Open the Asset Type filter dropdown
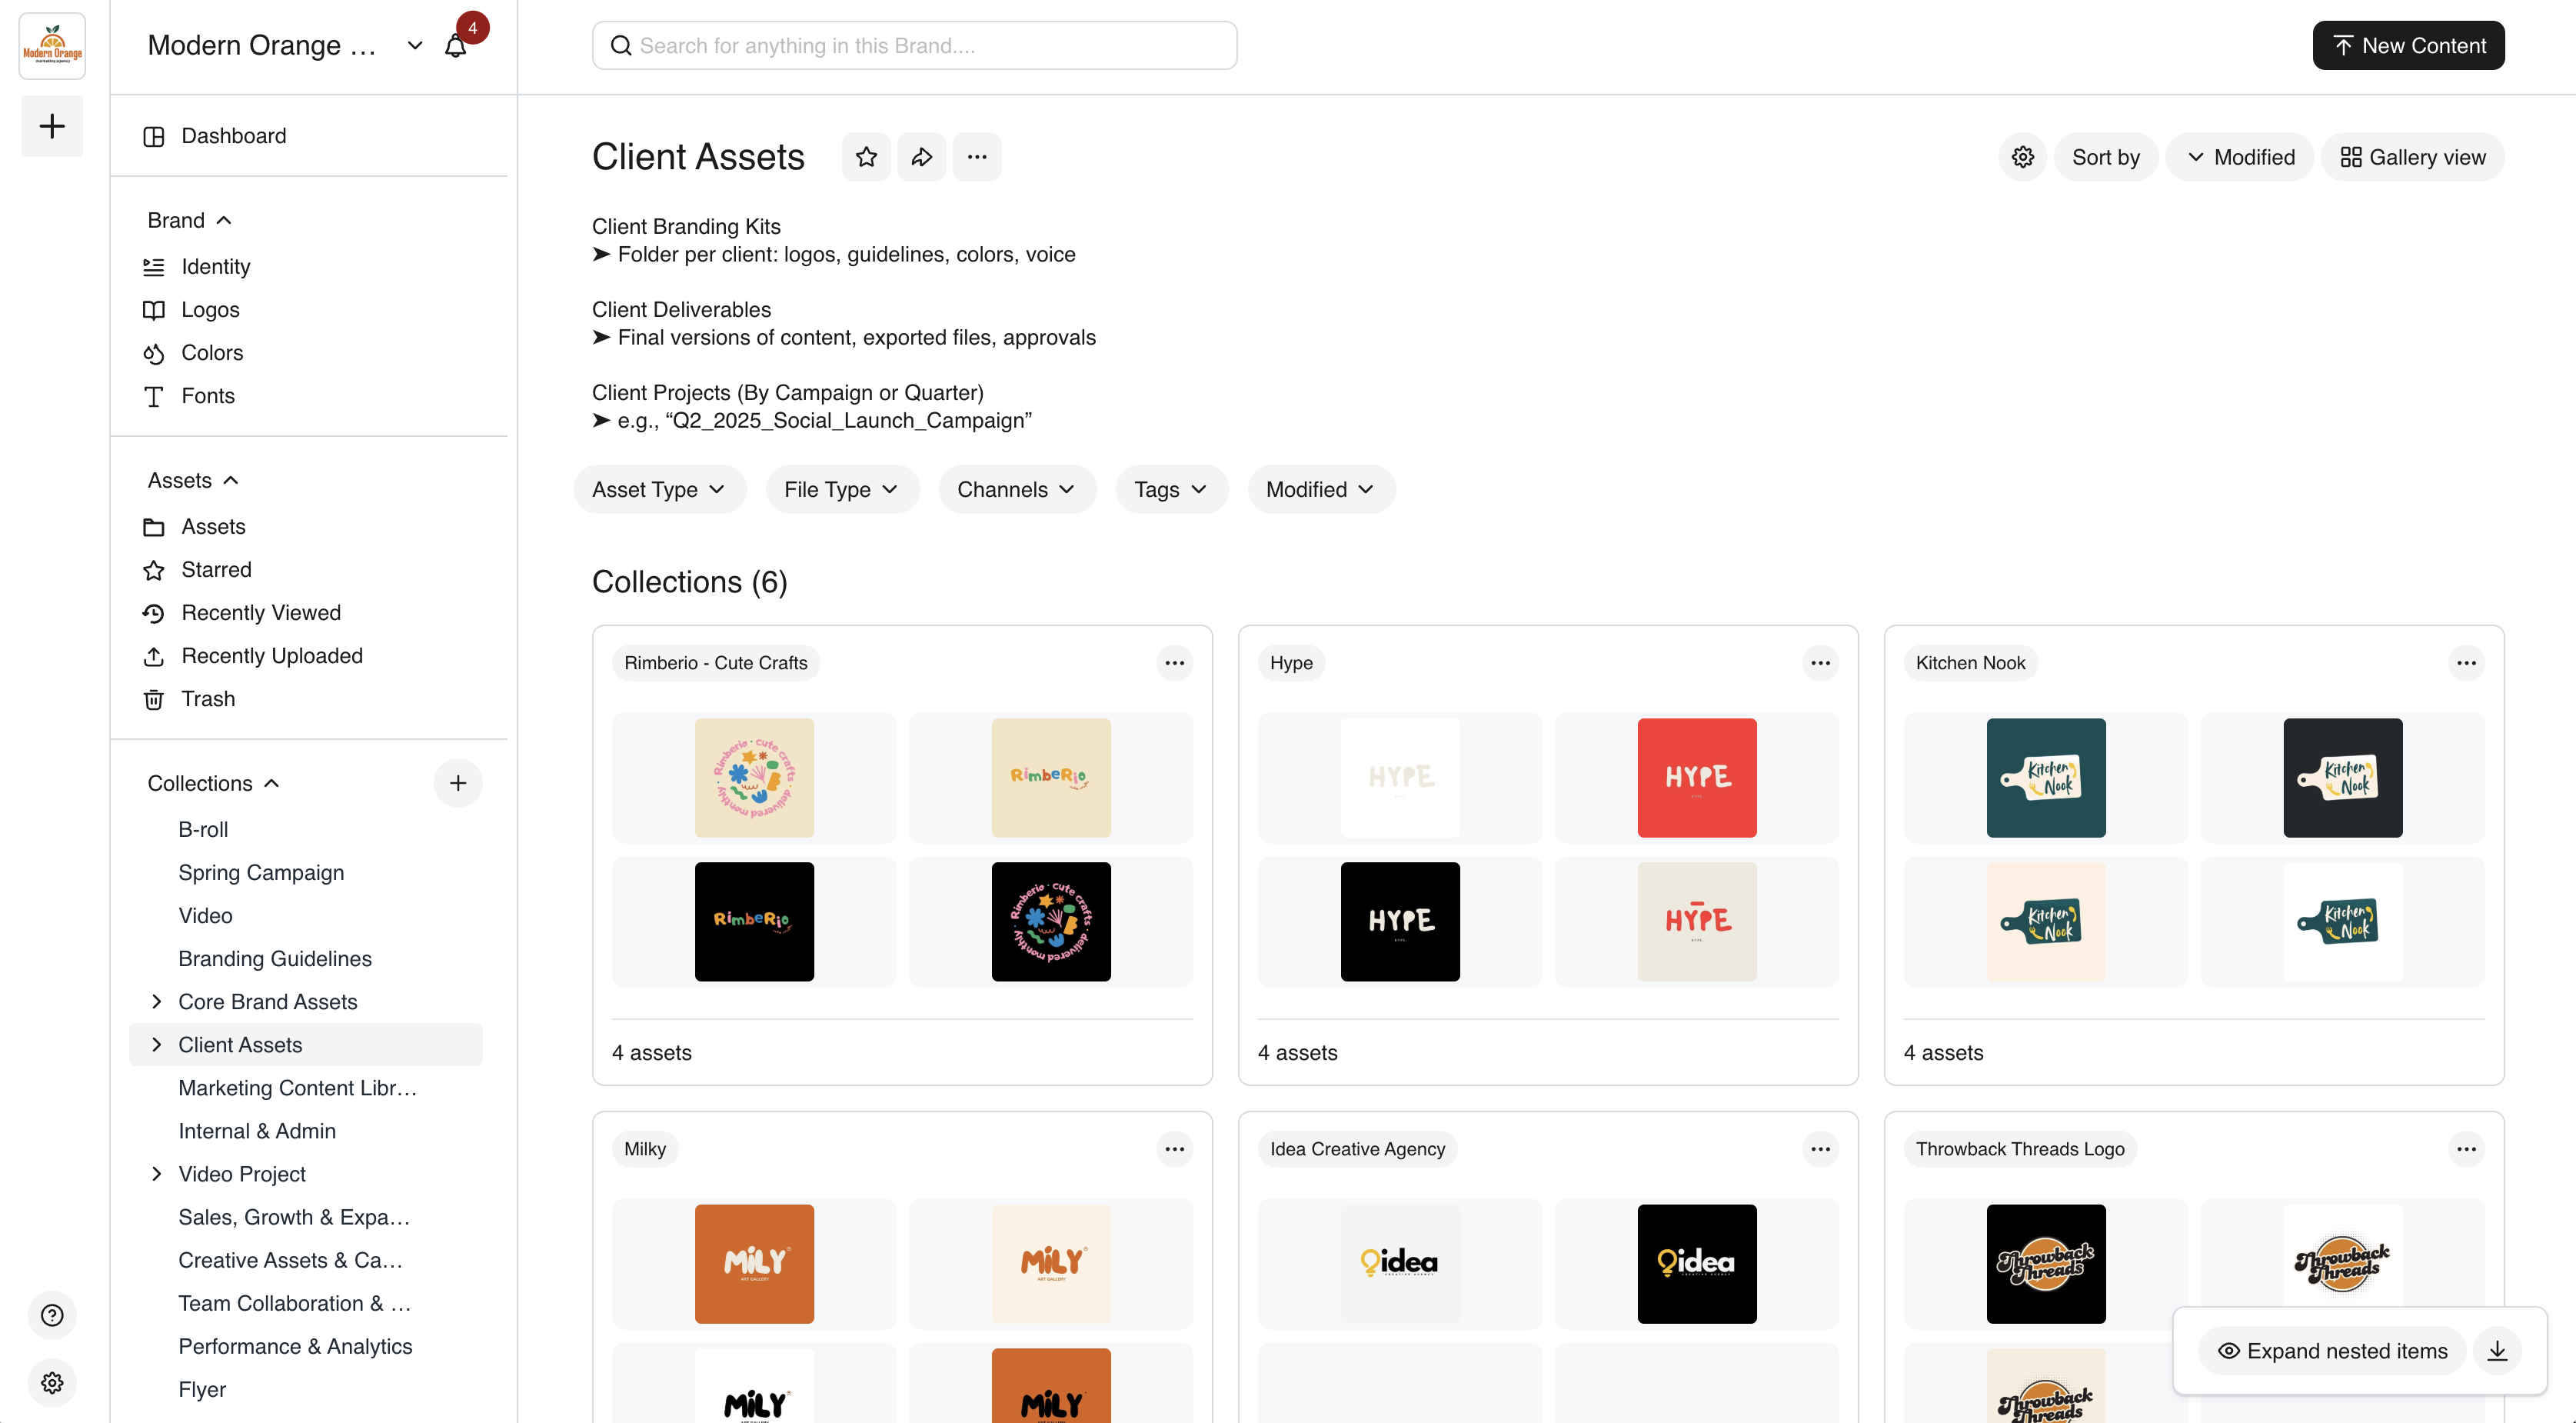 pyautogui.click(x=658, y=489)
